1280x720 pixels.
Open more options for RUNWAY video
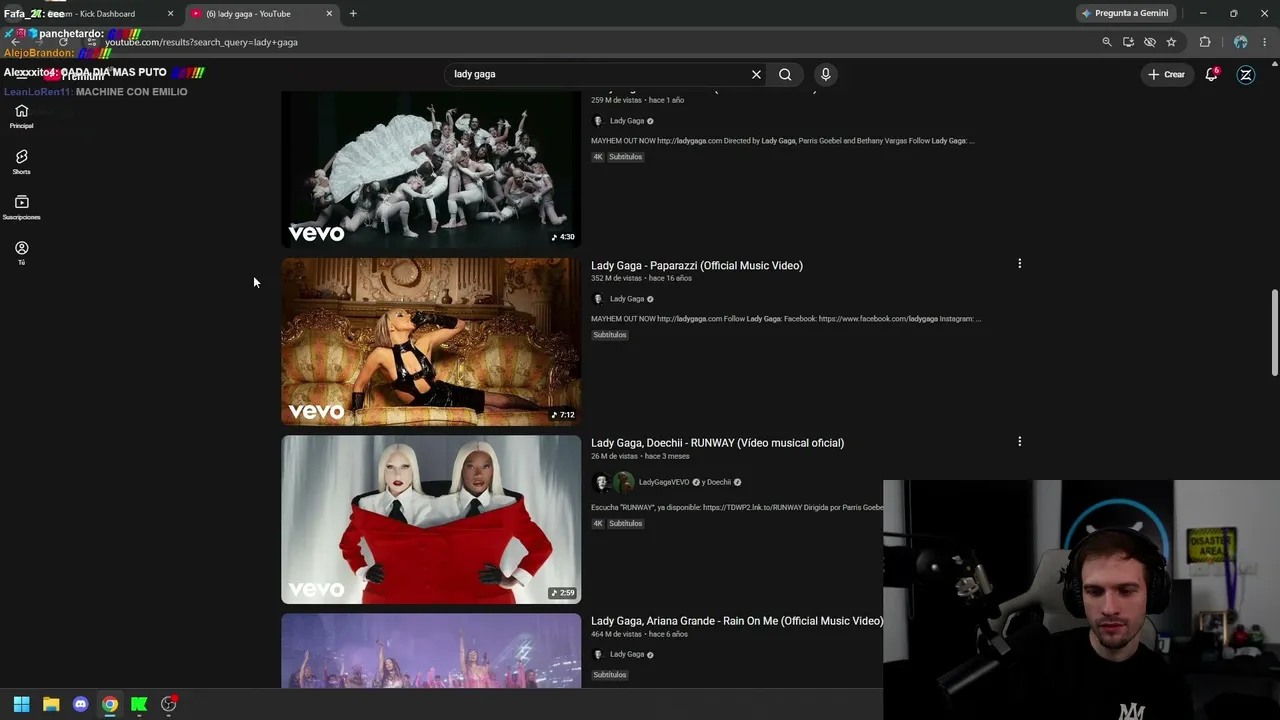(x=1019, y=441)
